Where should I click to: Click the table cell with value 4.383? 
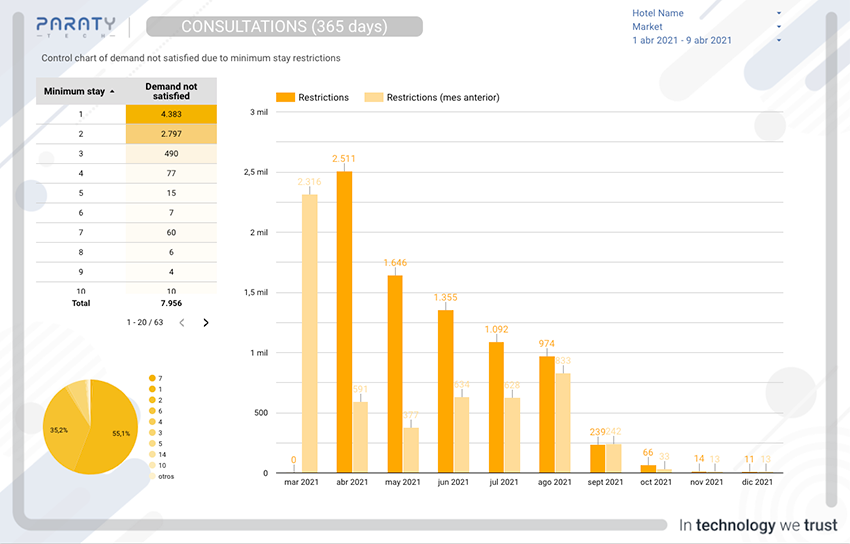171,114
